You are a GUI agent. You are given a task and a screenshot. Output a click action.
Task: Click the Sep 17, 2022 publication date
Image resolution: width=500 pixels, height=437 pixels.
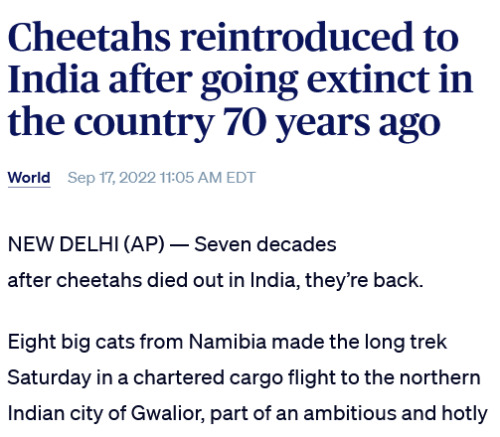[x=112, y=178]
